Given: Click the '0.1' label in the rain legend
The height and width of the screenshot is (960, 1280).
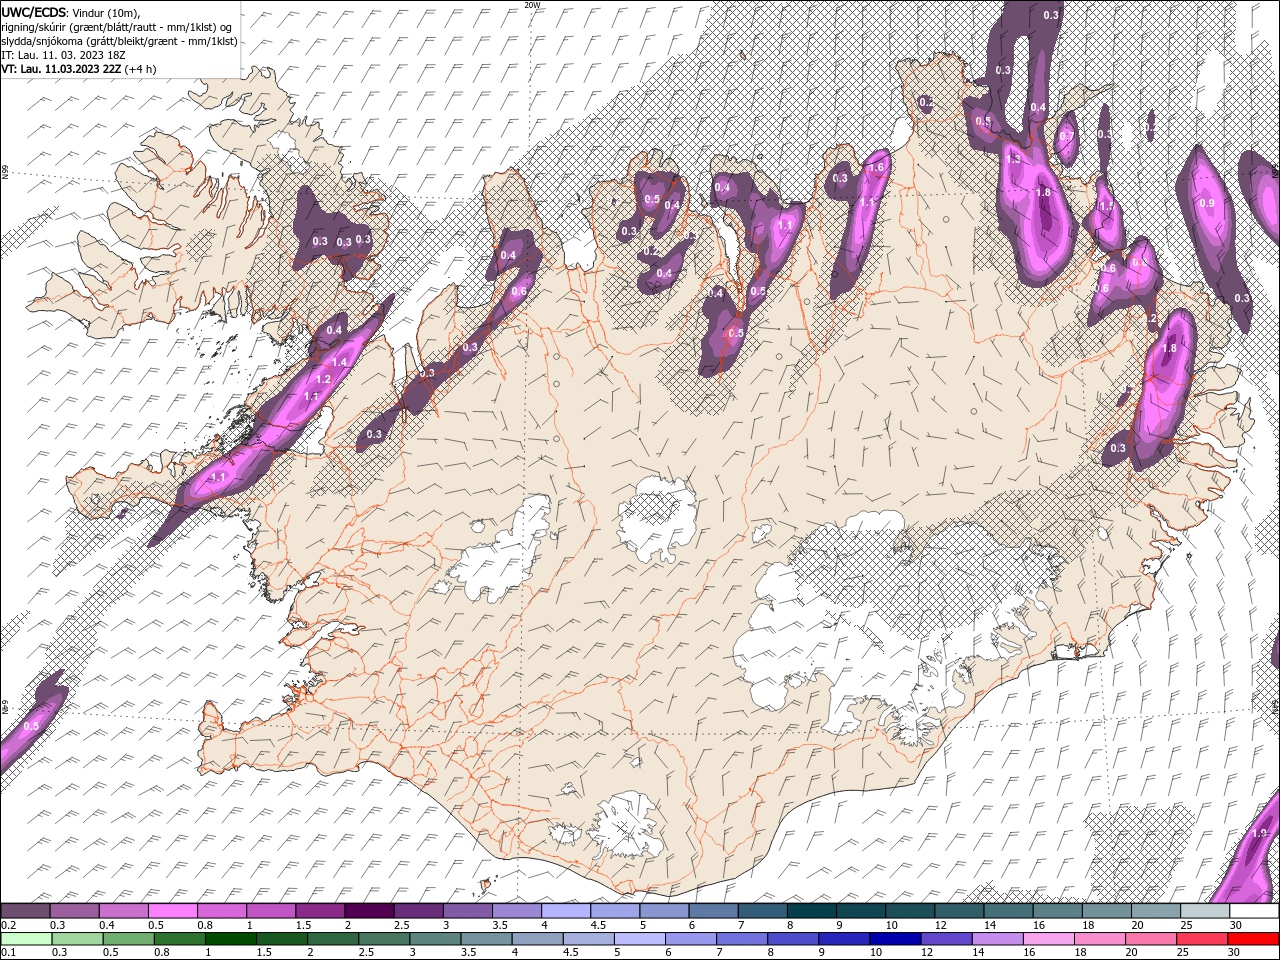Looking at the screenshot, I should click(x=8, y=953).
